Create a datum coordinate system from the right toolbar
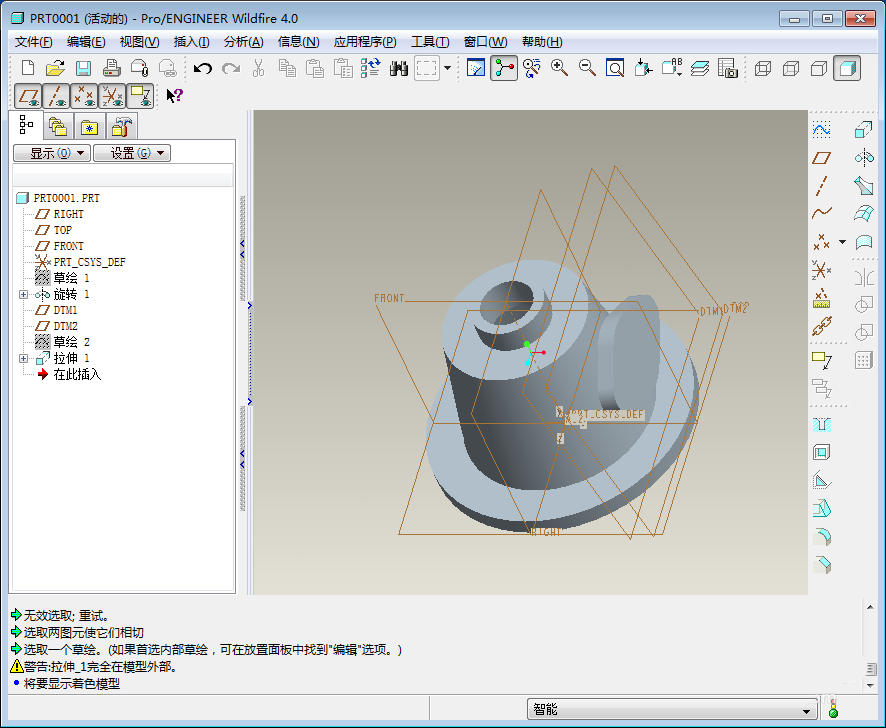The height and width of the screenshot is (728, 886). [x=822, y=271]
